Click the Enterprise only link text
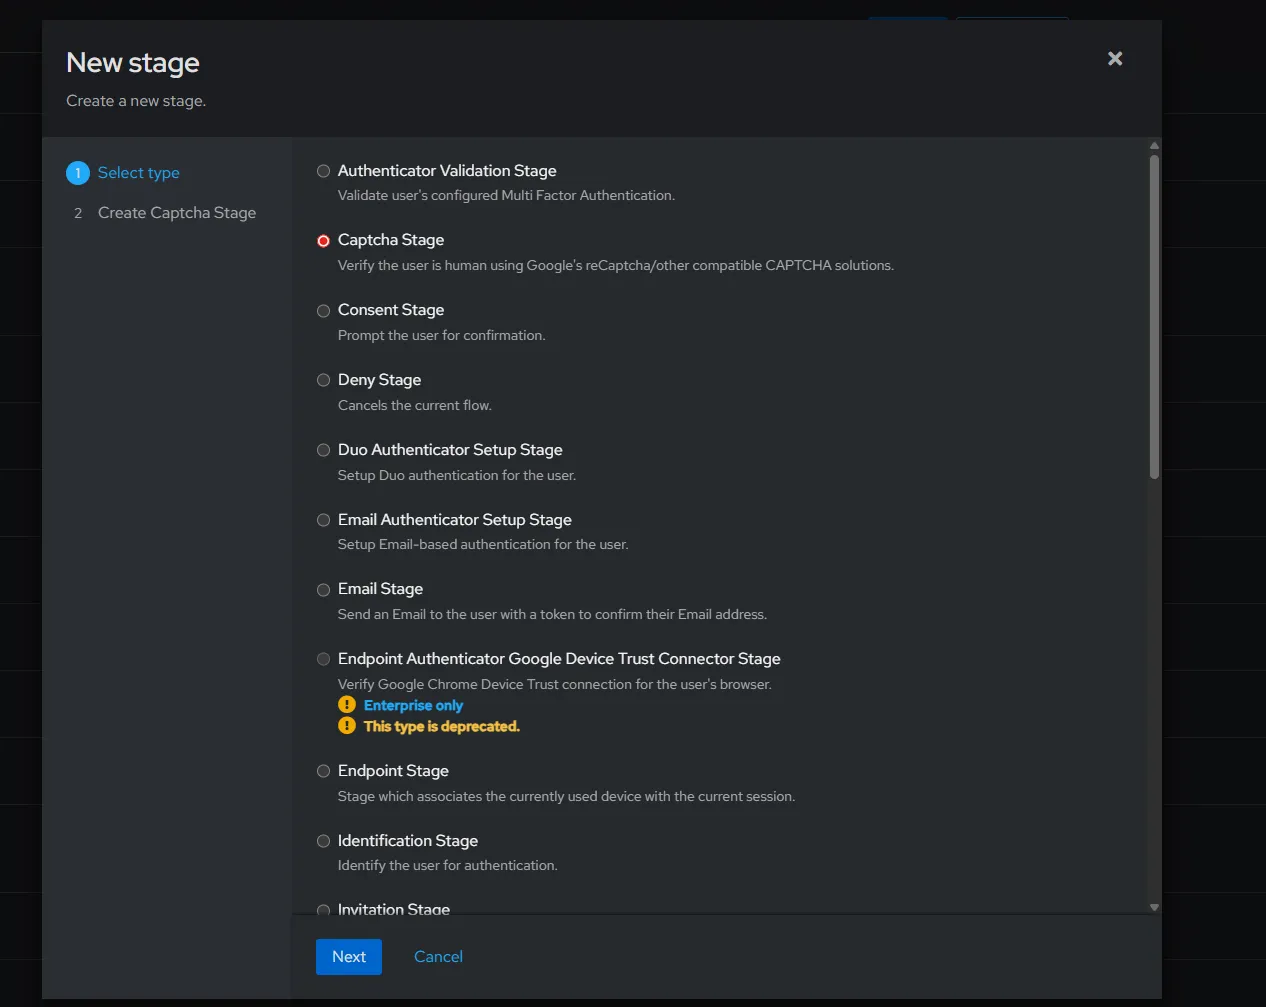The image size is (1266, 1007). click(413, 705)
